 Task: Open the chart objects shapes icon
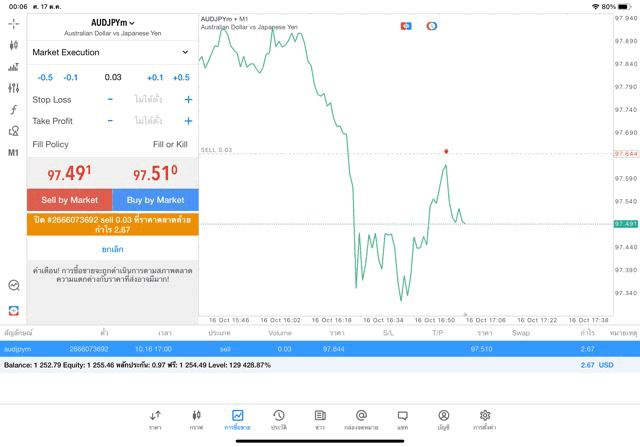point(14,131)
